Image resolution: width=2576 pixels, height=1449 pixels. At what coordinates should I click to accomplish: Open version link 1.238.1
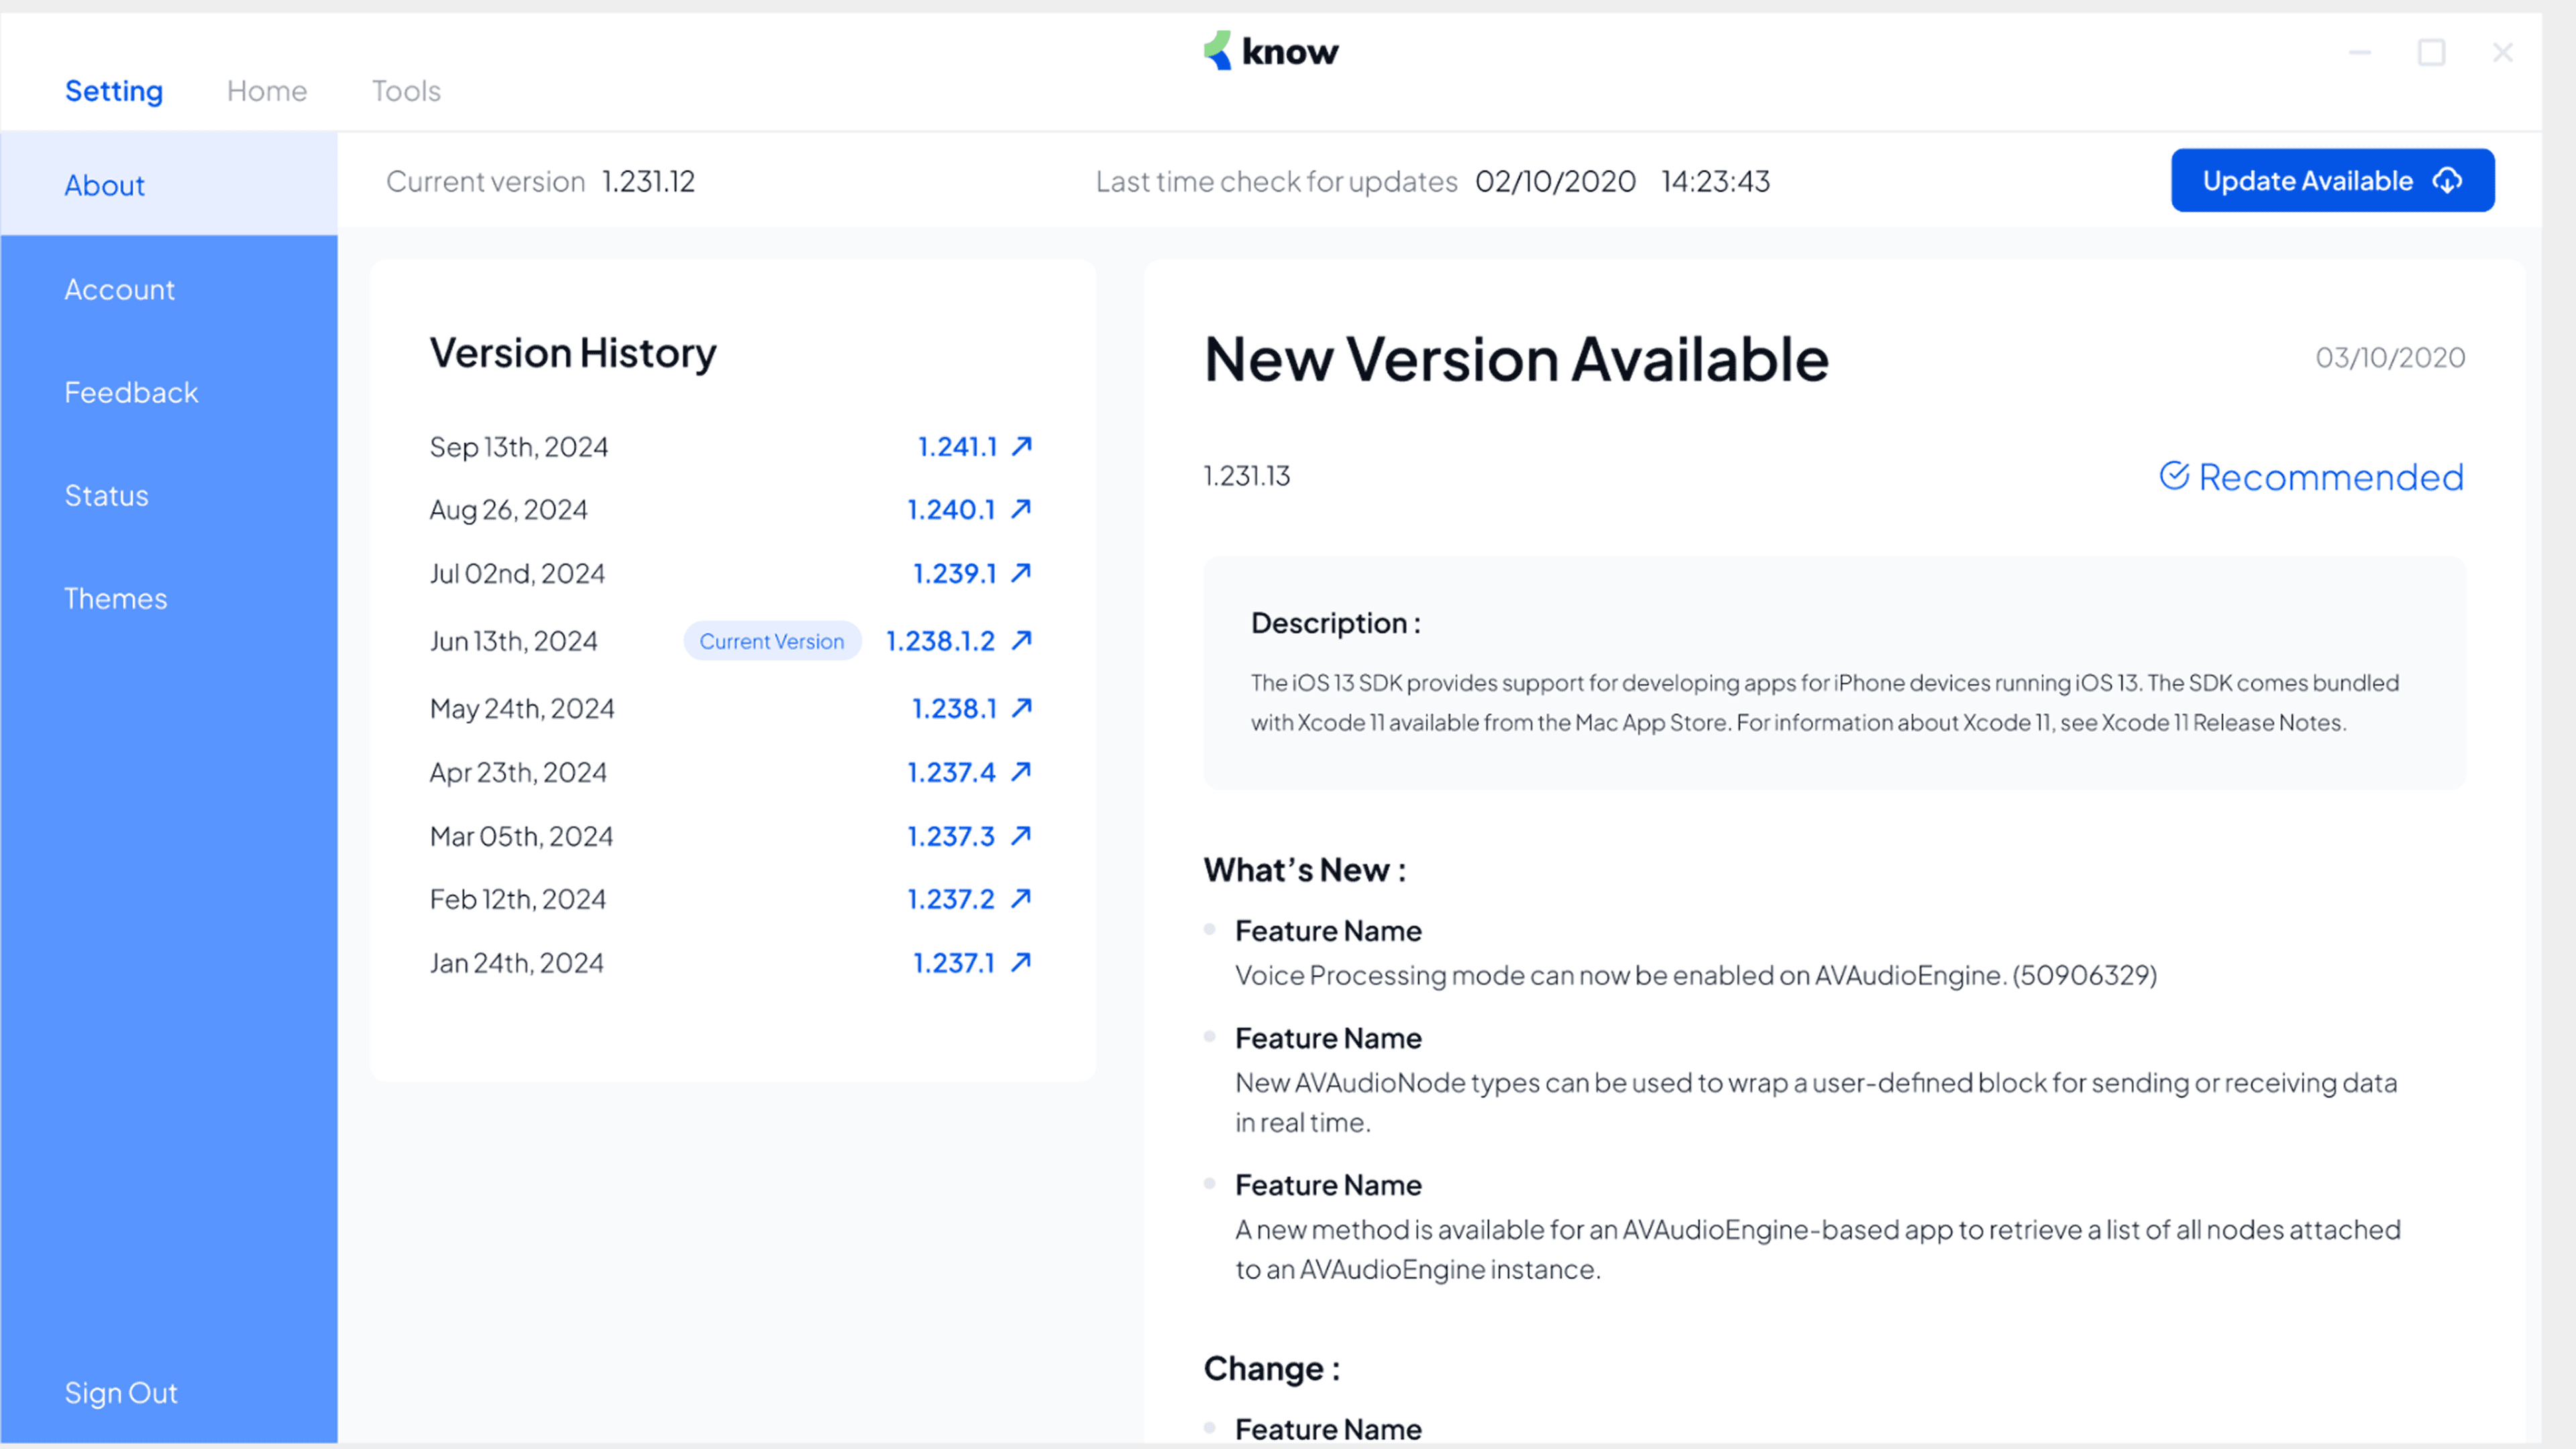(x=955, y=709)
